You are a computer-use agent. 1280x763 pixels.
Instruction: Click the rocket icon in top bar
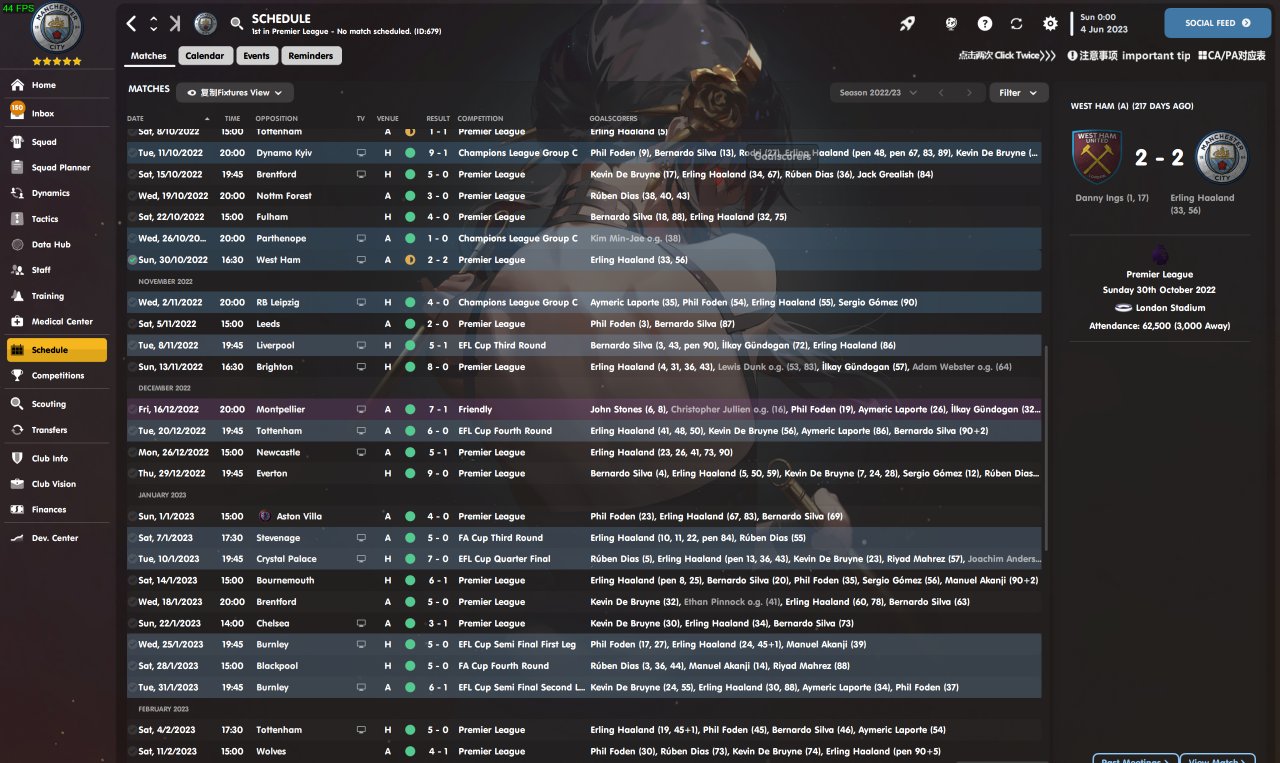907,23
